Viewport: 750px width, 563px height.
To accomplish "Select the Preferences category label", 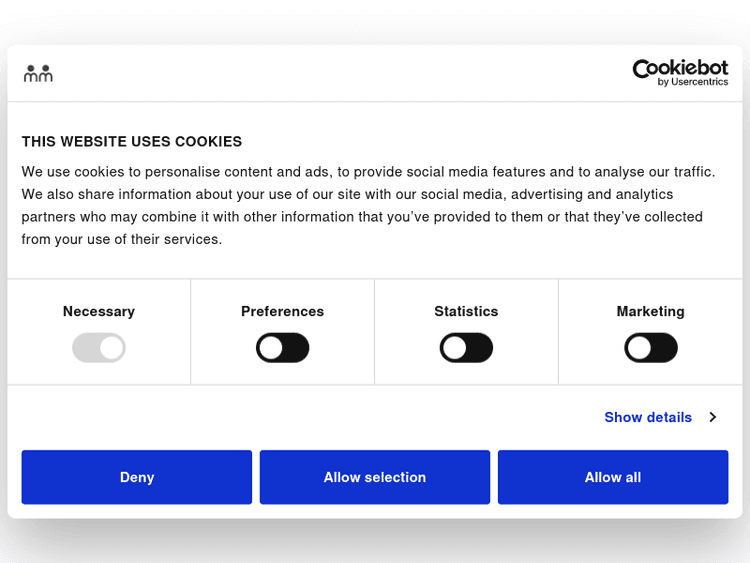I will click(x=283, y=311).
